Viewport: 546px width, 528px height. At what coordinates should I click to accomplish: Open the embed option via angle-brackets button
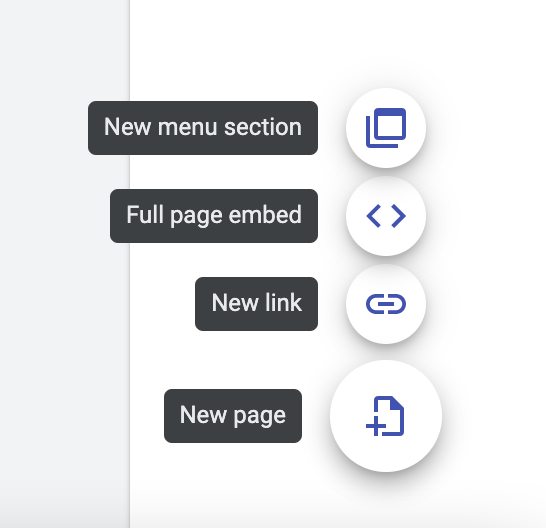(x=386, y=216)
